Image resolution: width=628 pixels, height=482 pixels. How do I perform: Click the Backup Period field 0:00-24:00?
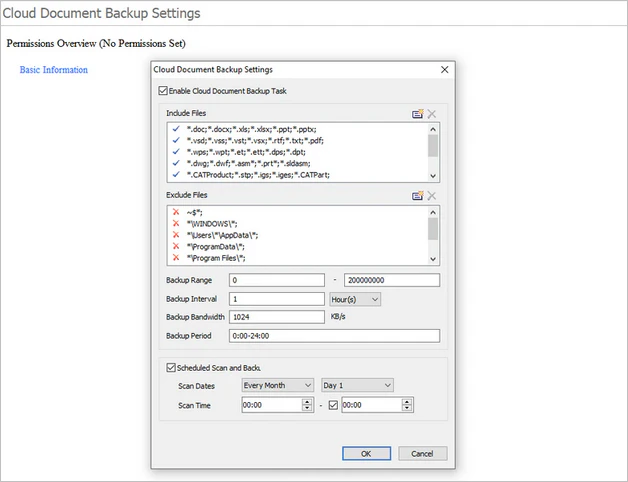(334, 336)
